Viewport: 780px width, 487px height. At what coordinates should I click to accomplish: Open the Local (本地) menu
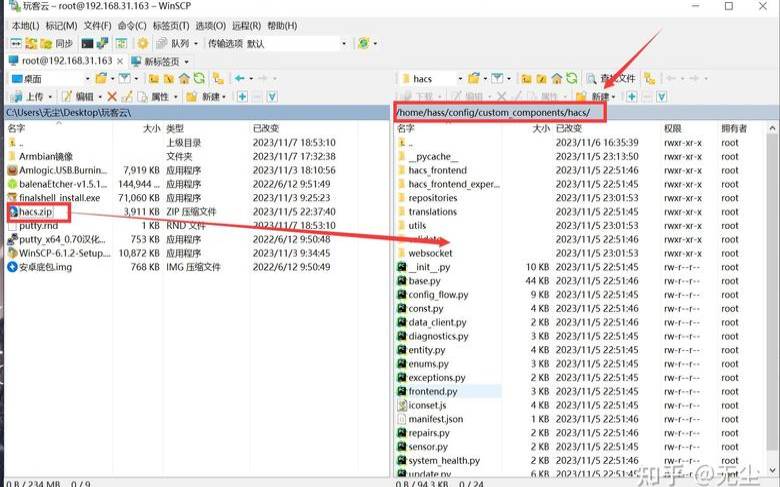click(x=25, y=26)
